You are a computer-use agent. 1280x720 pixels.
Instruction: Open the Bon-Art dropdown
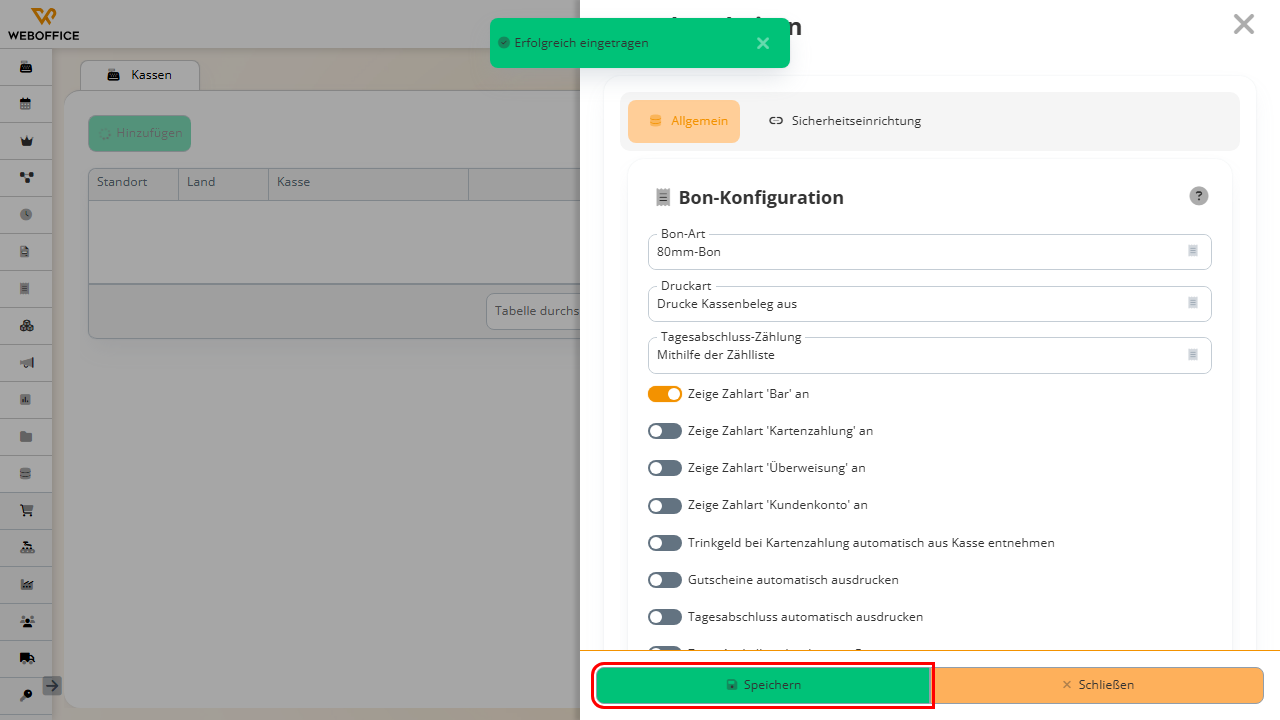pos(930,252)
